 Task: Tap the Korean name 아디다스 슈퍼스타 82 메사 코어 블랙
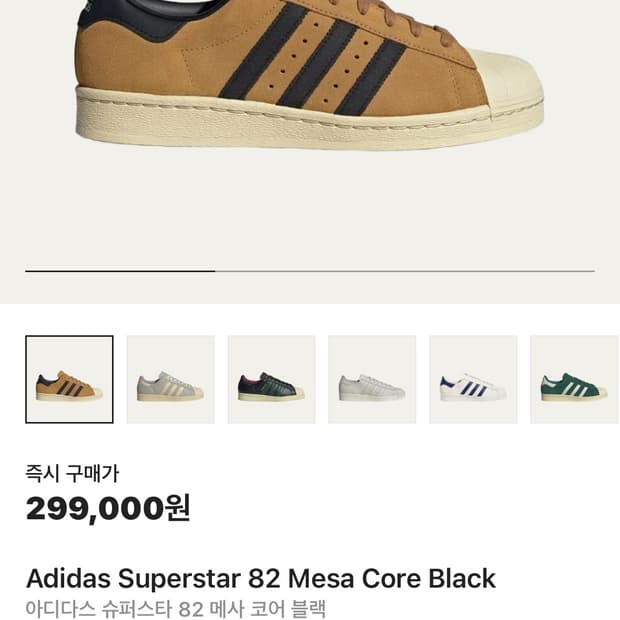(175, 609)
